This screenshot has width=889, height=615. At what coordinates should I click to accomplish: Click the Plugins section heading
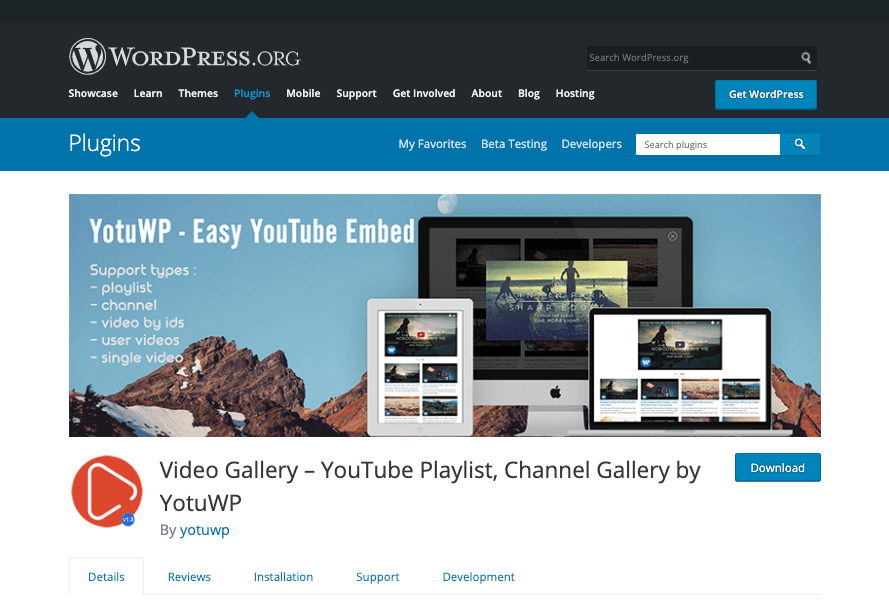[x=104, y=143]
